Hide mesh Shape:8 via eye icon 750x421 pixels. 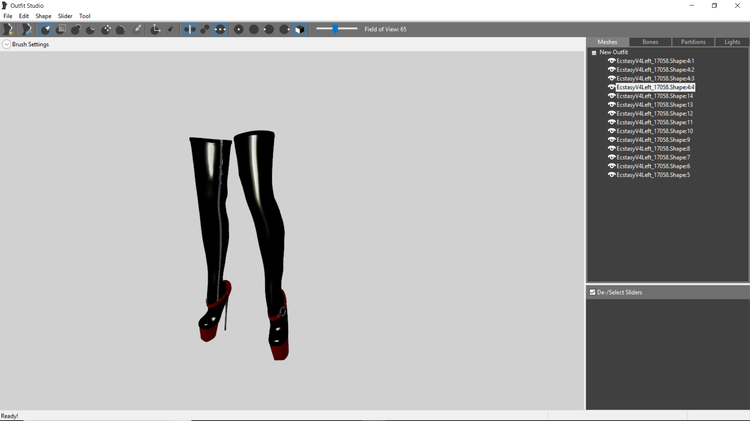[x=611, y=148]
